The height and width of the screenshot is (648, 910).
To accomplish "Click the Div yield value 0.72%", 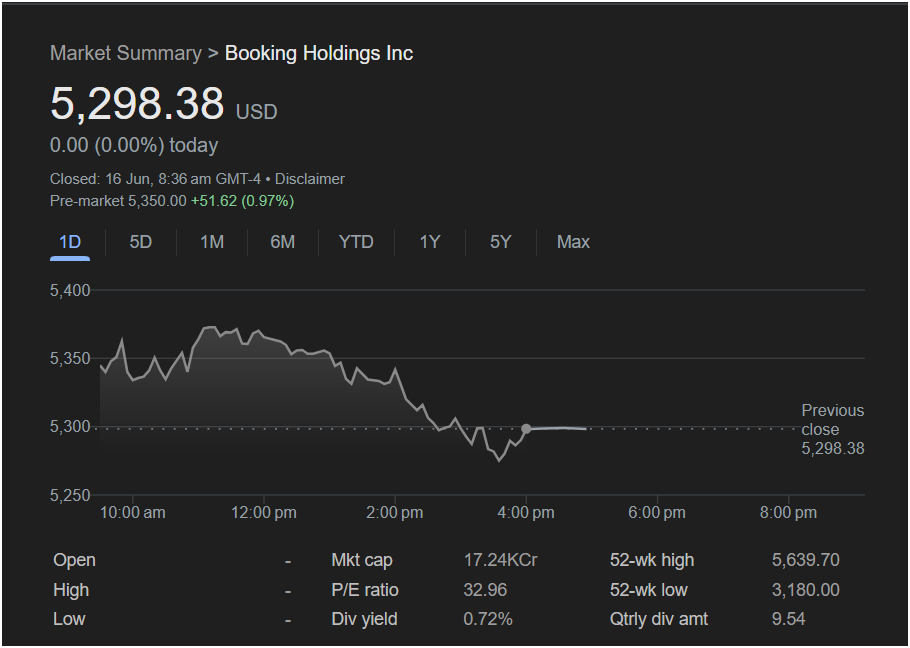I will point(488,619).
